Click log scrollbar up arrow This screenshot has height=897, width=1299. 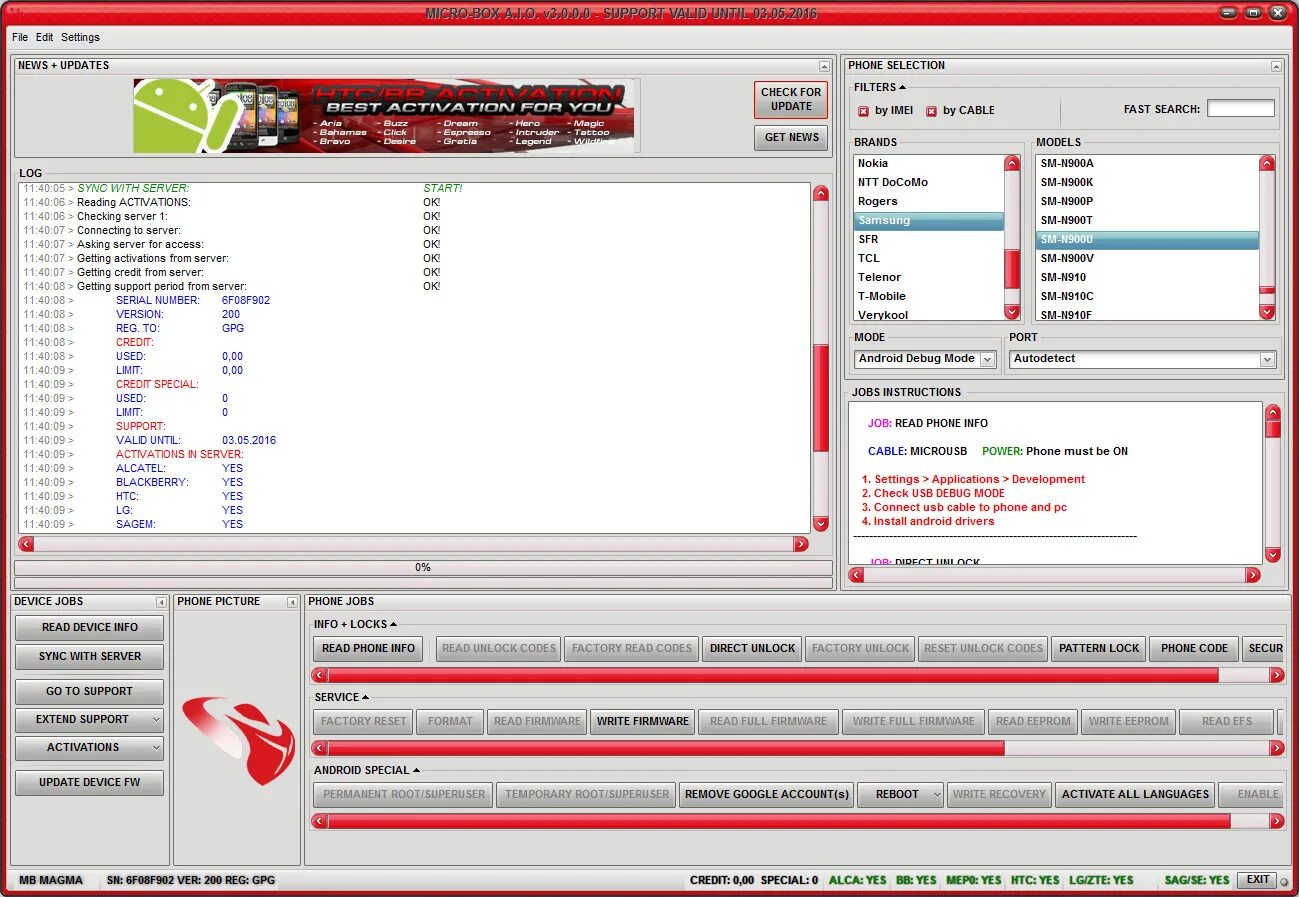click(821, 193)
